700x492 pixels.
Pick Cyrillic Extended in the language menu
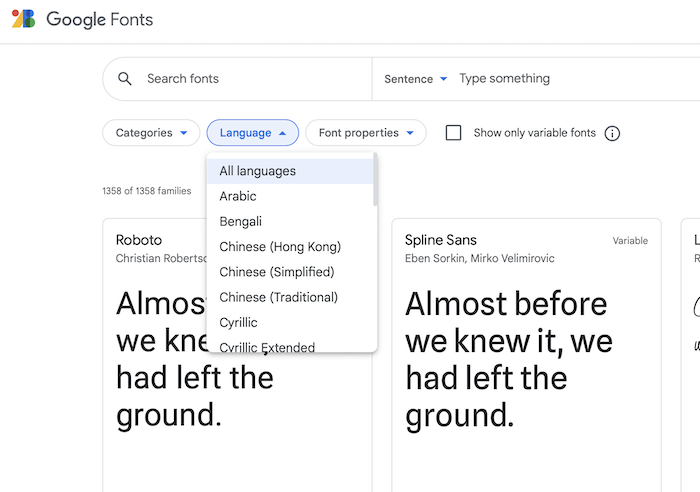[x=290, y=346]
